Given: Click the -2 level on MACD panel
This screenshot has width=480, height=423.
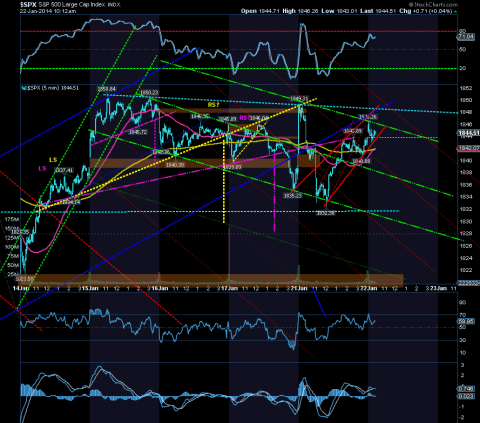Looking at the screenshot, I should tap(462, 417).
